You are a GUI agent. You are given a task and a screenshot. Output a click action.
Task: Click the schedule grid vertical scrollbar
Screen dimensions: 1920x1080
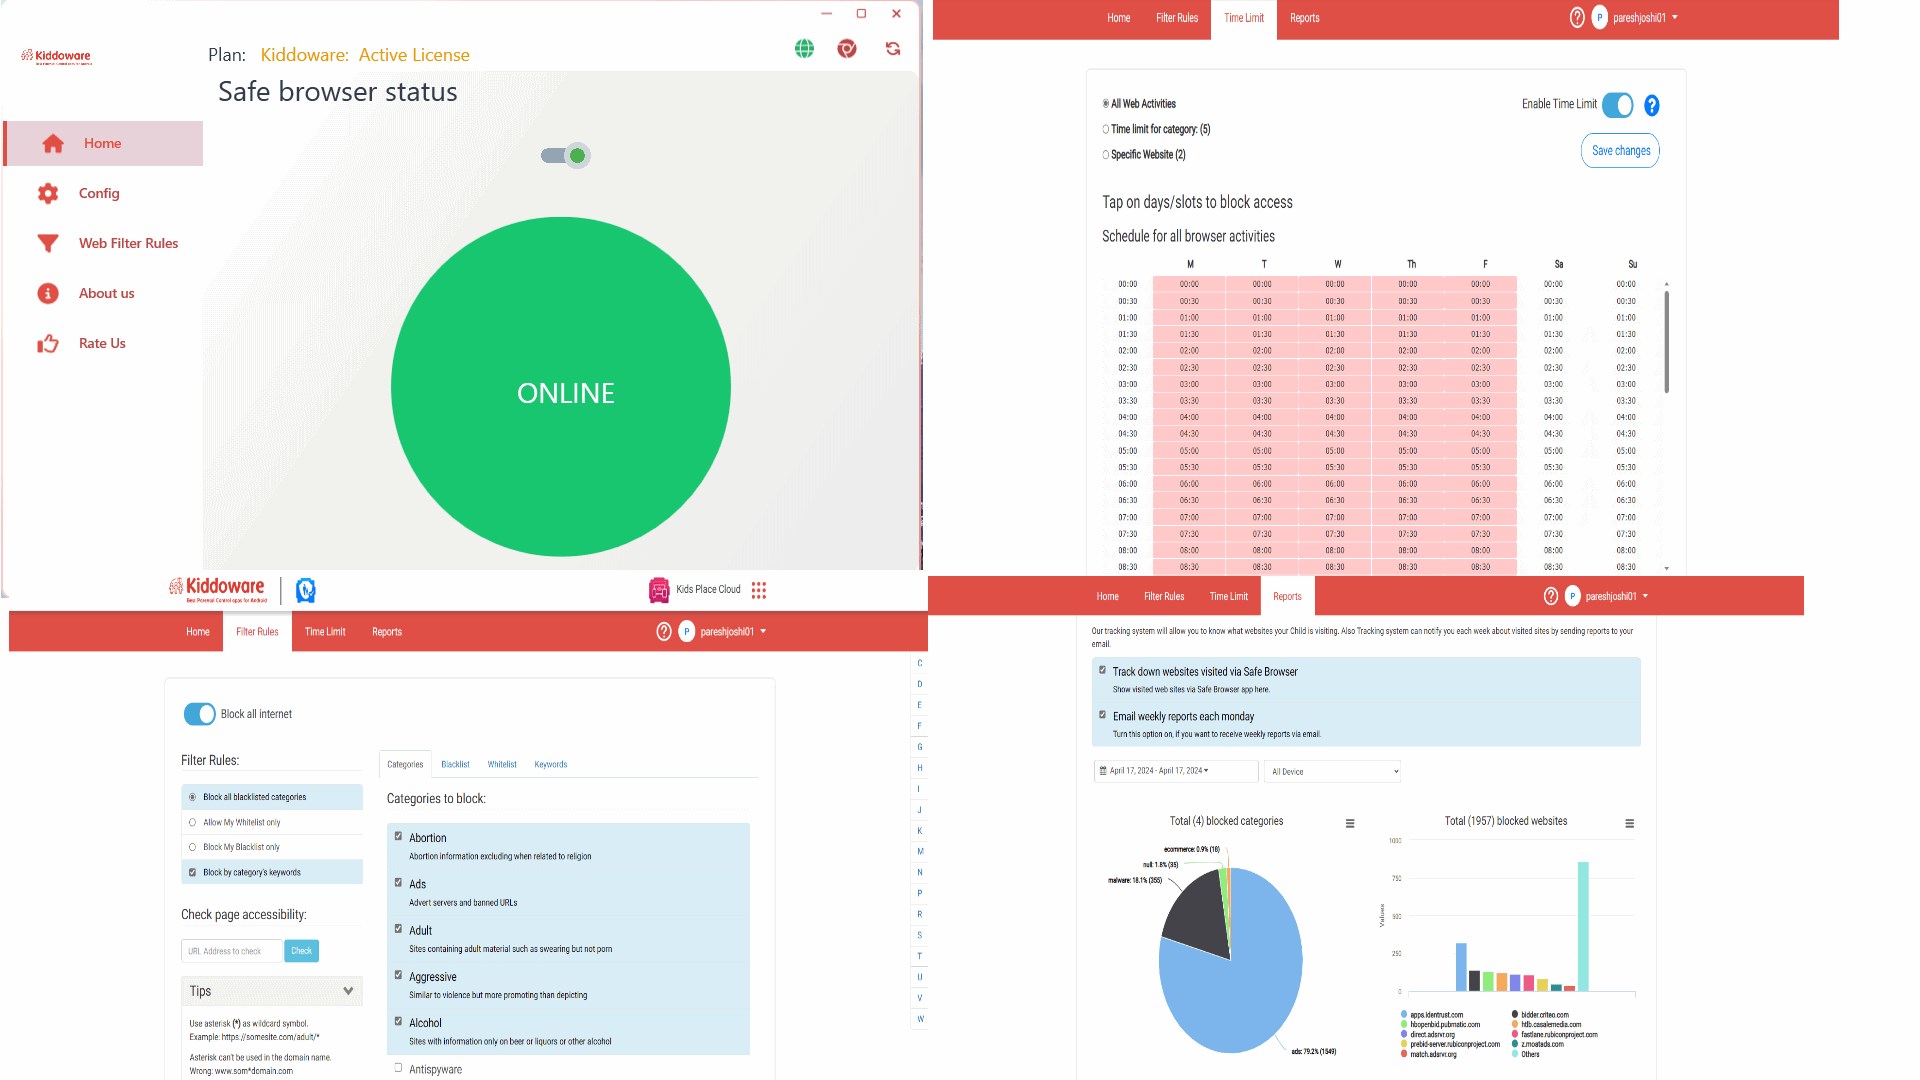pyautogui.click(x=1666, y=342)
